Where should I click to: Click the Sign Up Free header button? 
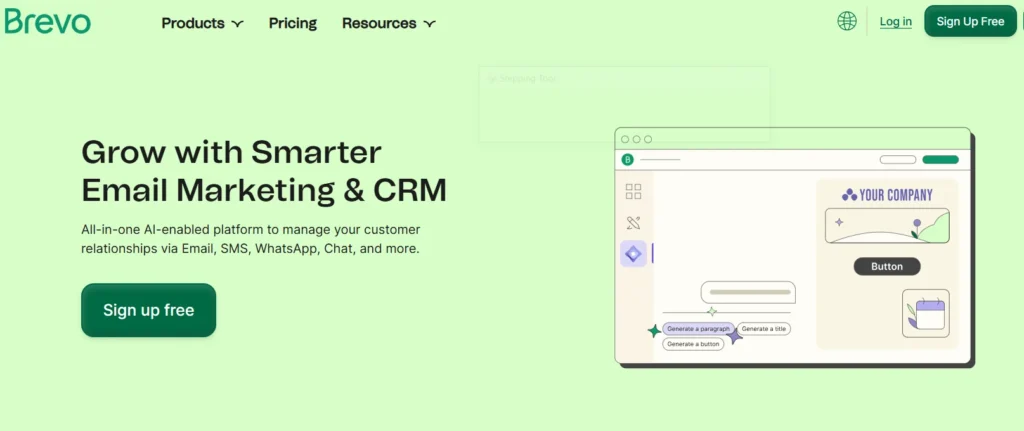point(970,22)
